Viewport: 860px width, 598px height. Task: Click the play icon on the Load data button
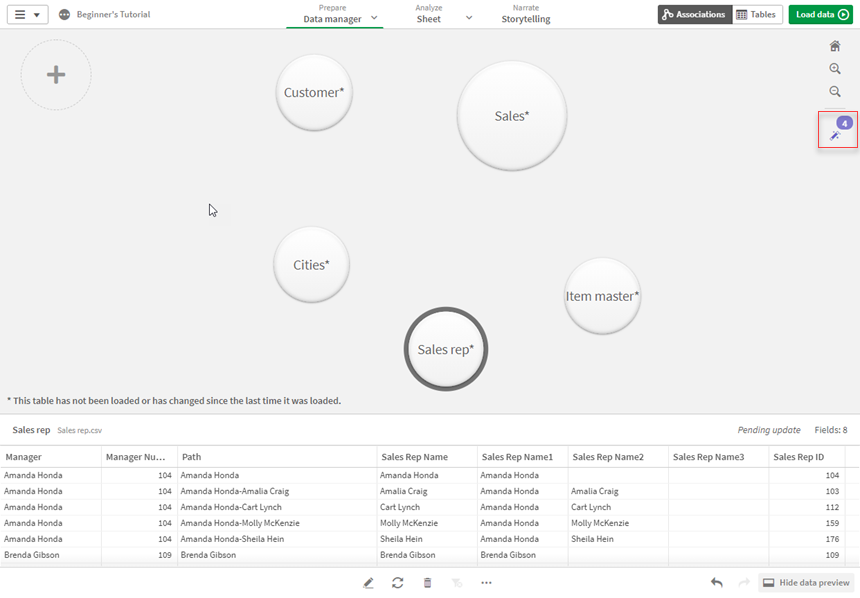(x=844, y=15)
